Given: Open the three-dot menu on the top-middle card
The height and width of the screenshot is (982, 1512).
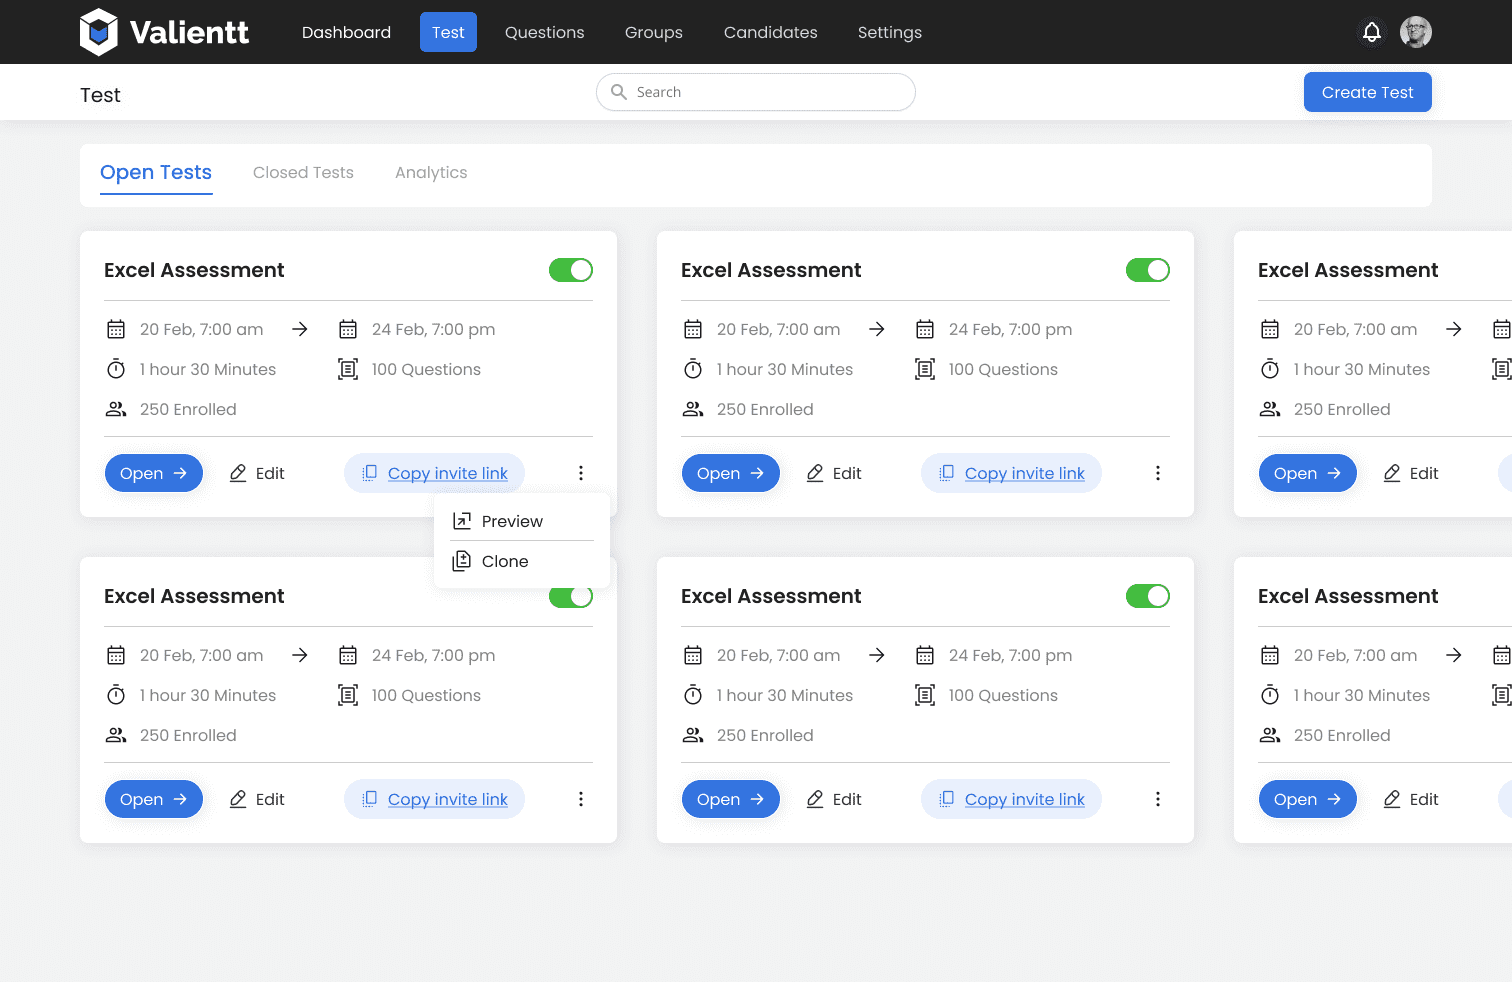Looking at the screenshot, I should (1158, 473).
